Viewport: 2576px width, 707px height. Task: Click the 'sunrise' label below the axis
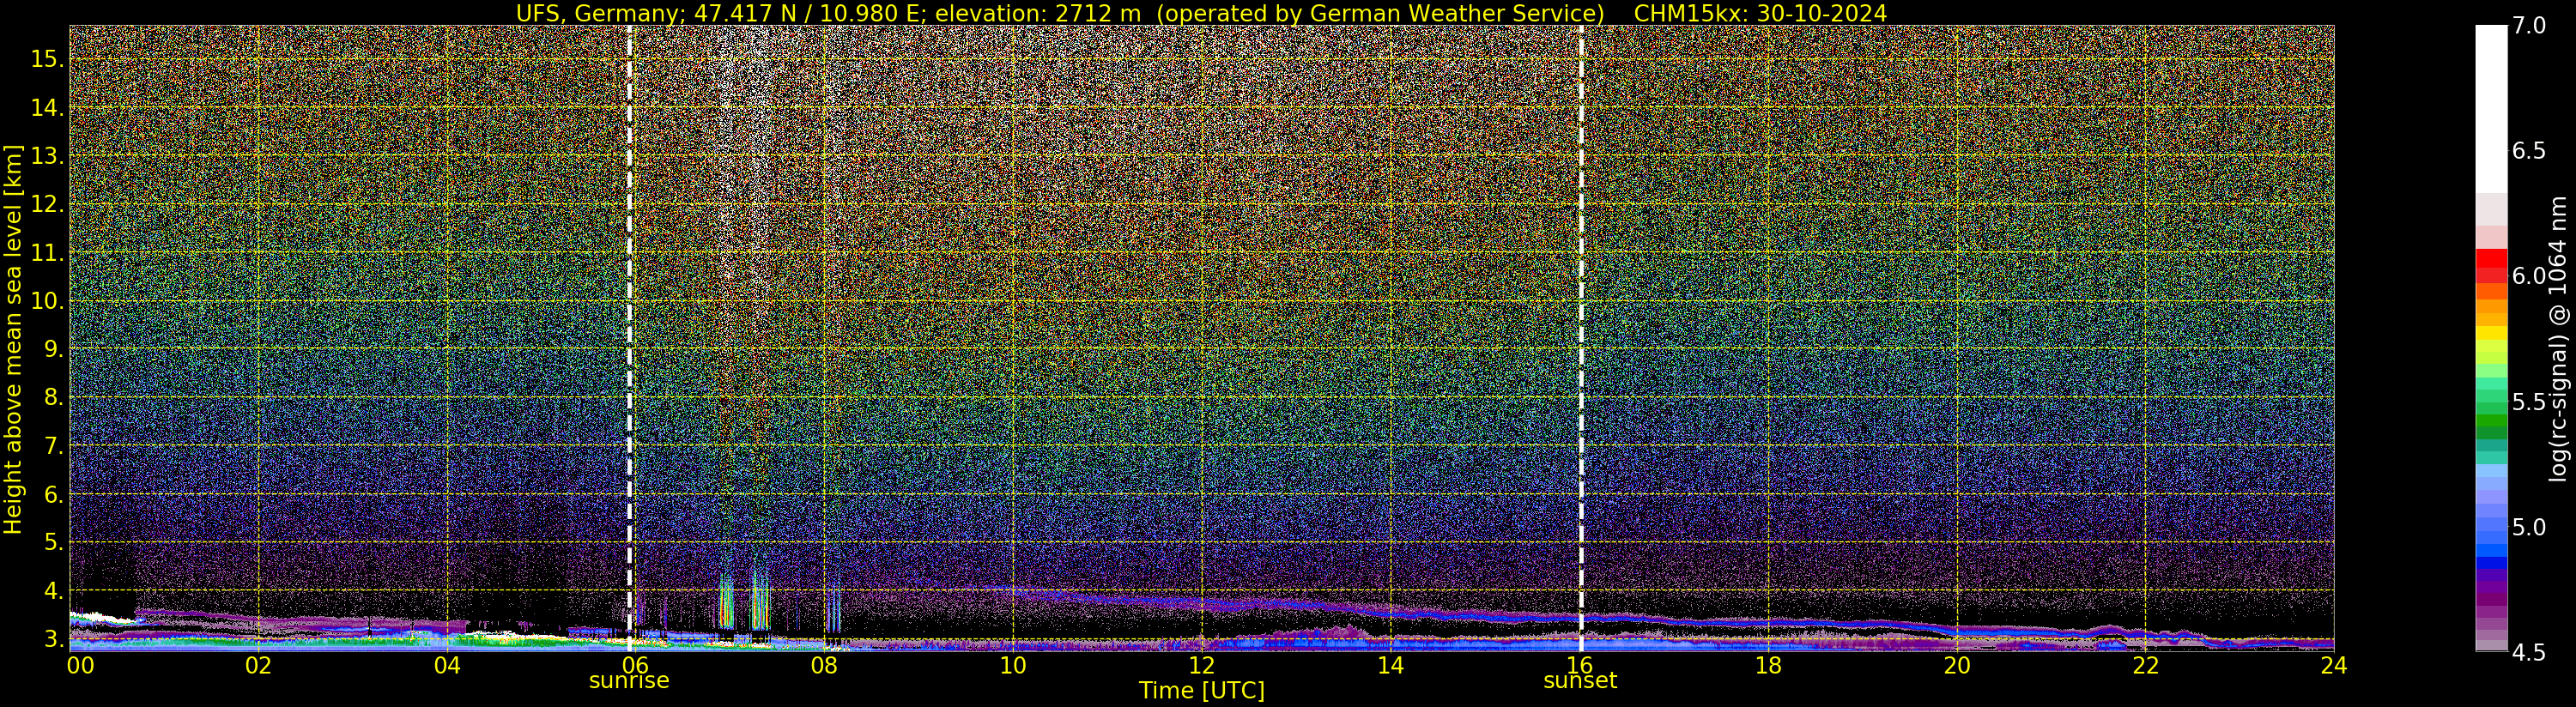coord(629,681)
